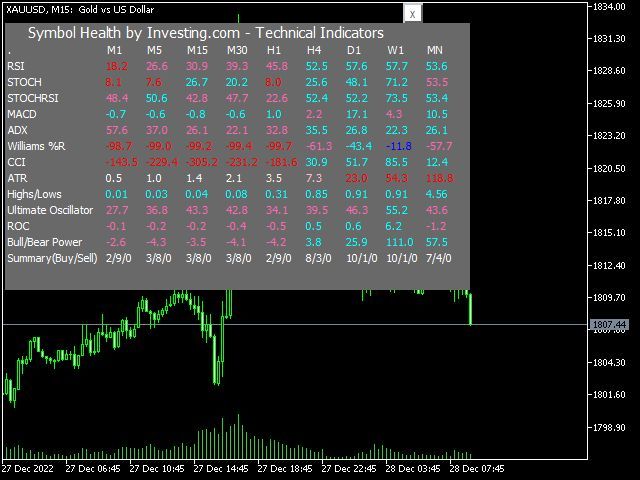The image size is (640, 480).
Task: Select the M15 timeframe column header
Action: coord(196,50)
